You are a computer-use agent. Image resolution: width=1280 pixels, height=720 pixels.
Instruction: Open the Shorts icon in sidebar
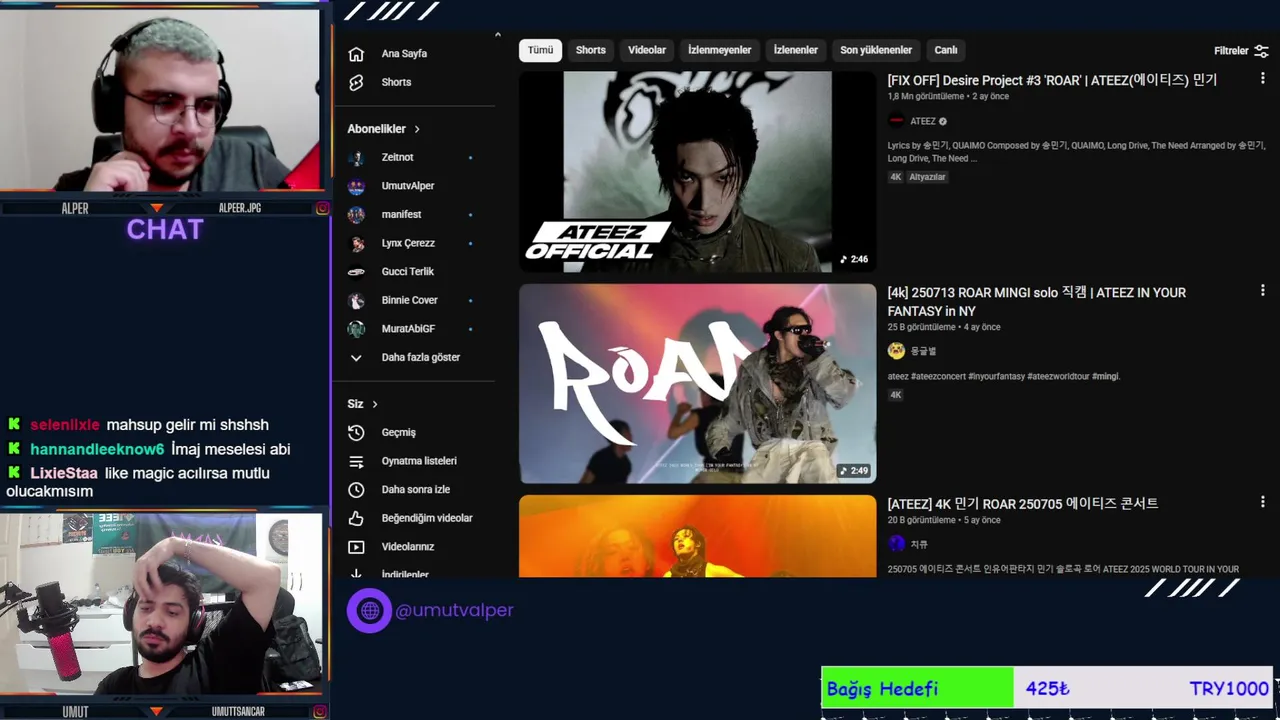coord(356,82)
